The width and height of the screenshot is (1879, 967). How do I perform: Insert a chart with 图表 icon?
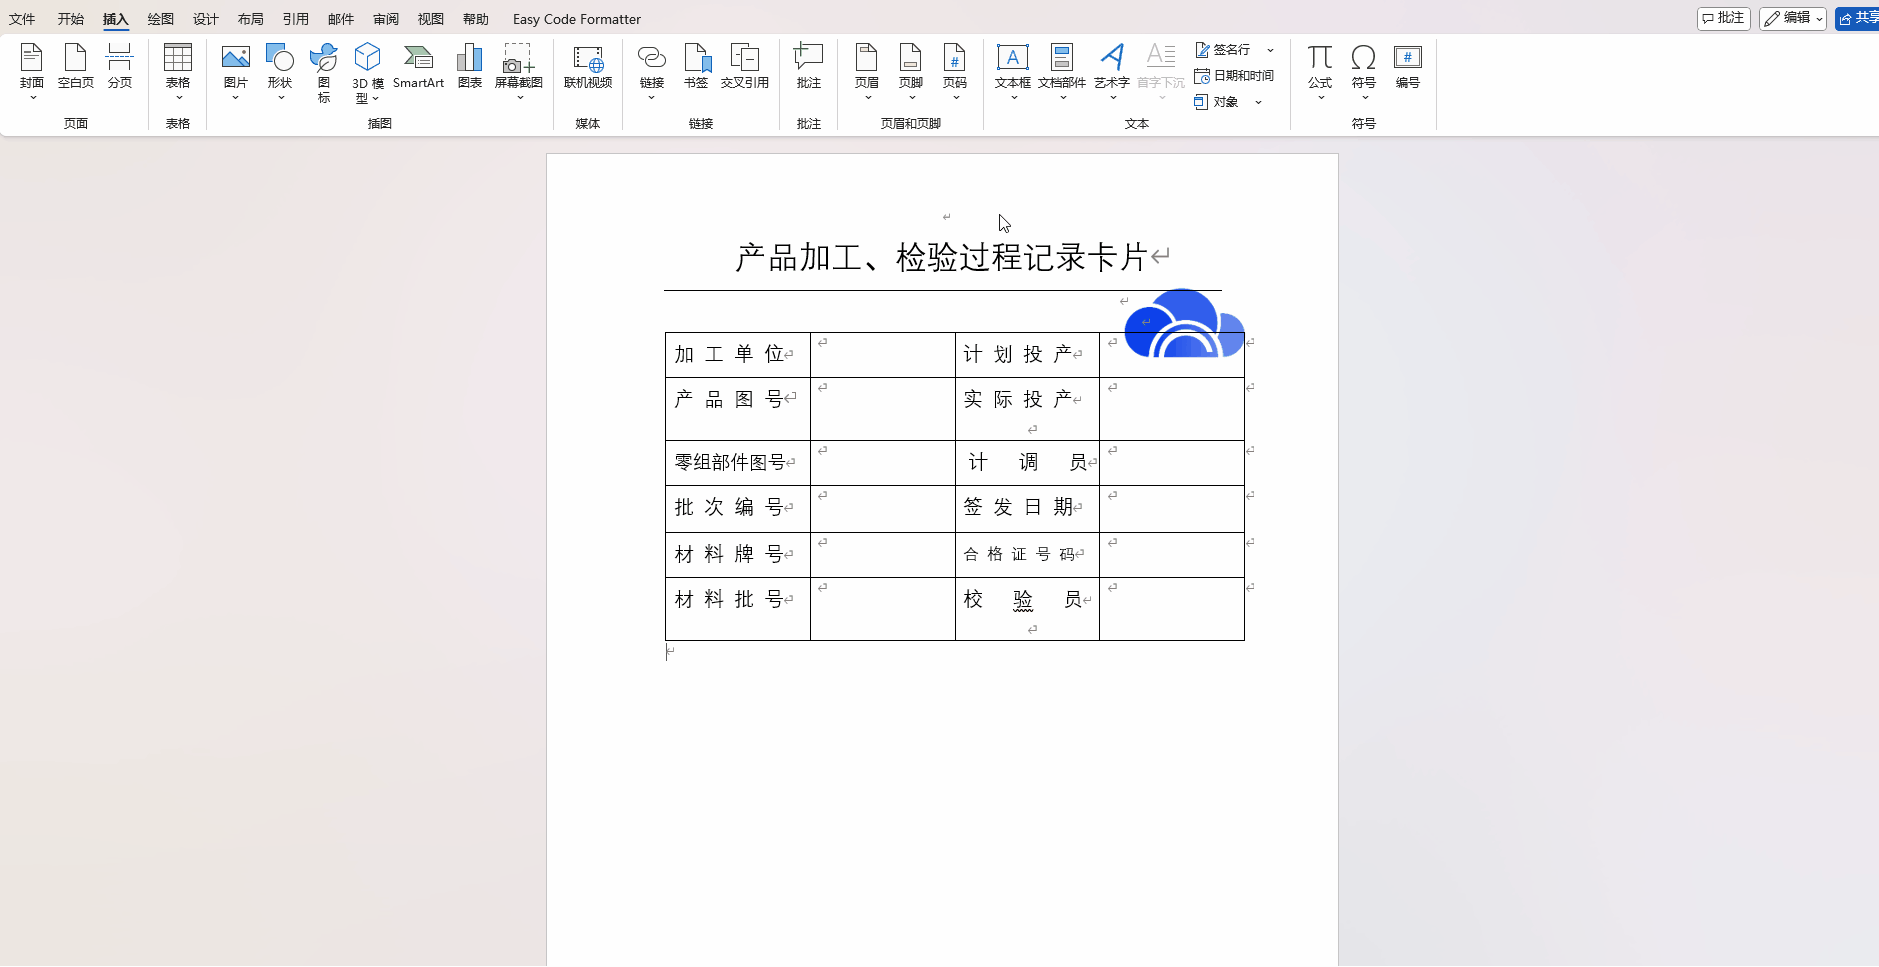[x=469, y=66]
